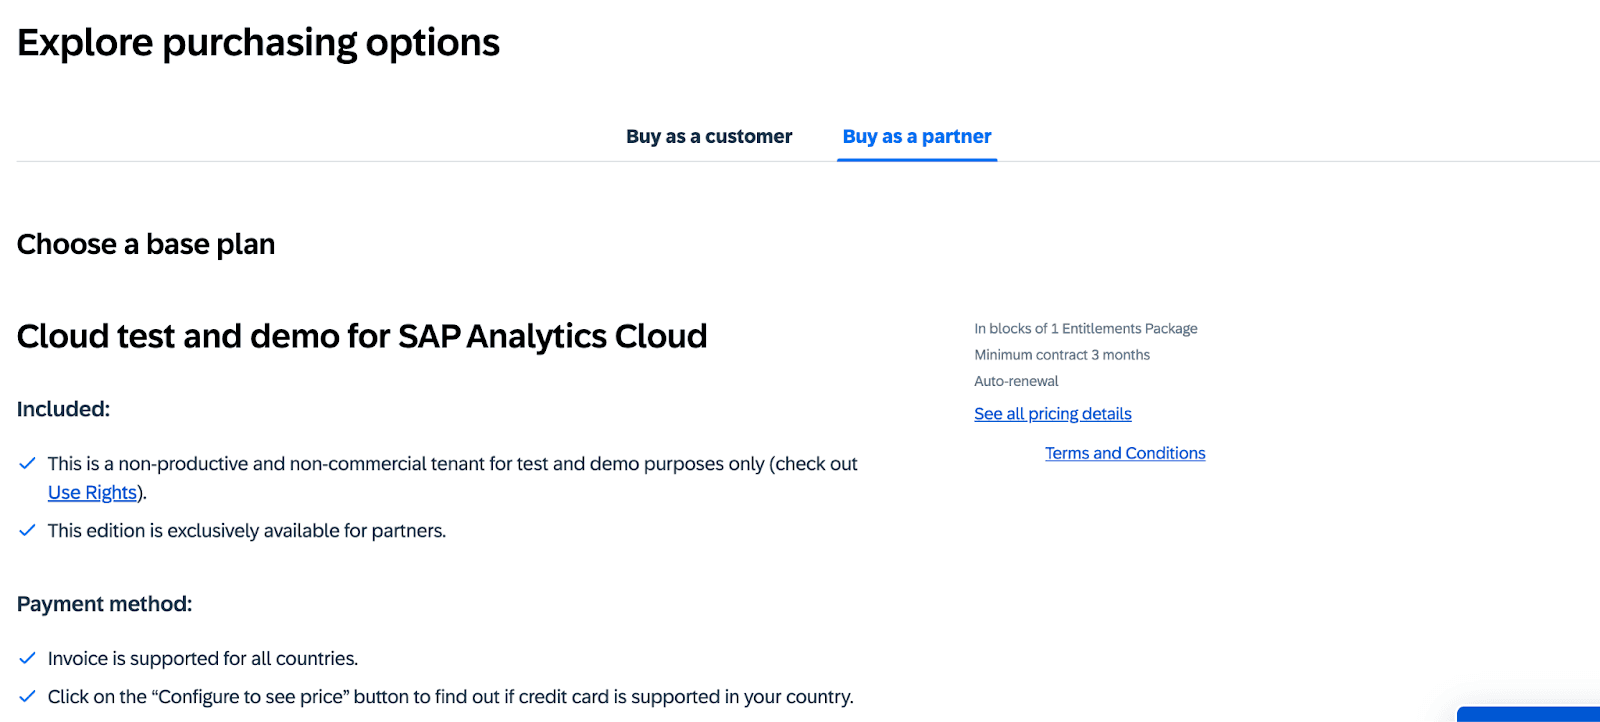Click the Included section label
The height and width of the screenshot is (722, 1600).
click(x=63, y=409)
